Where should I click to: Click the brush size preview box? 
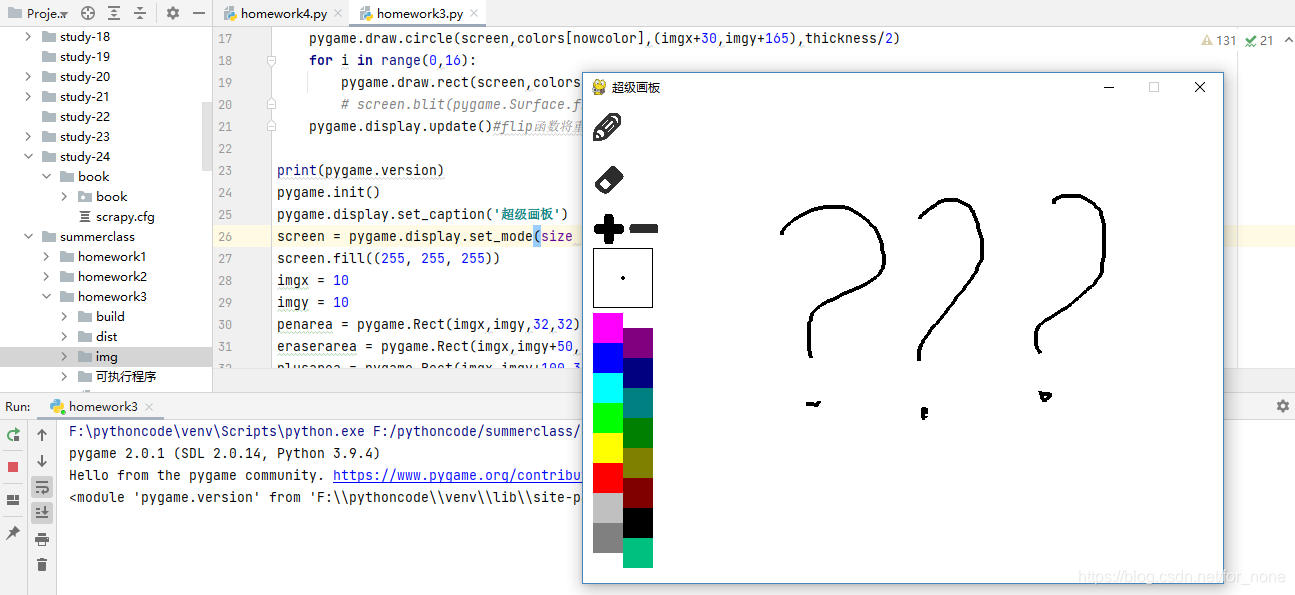point(623,278)
